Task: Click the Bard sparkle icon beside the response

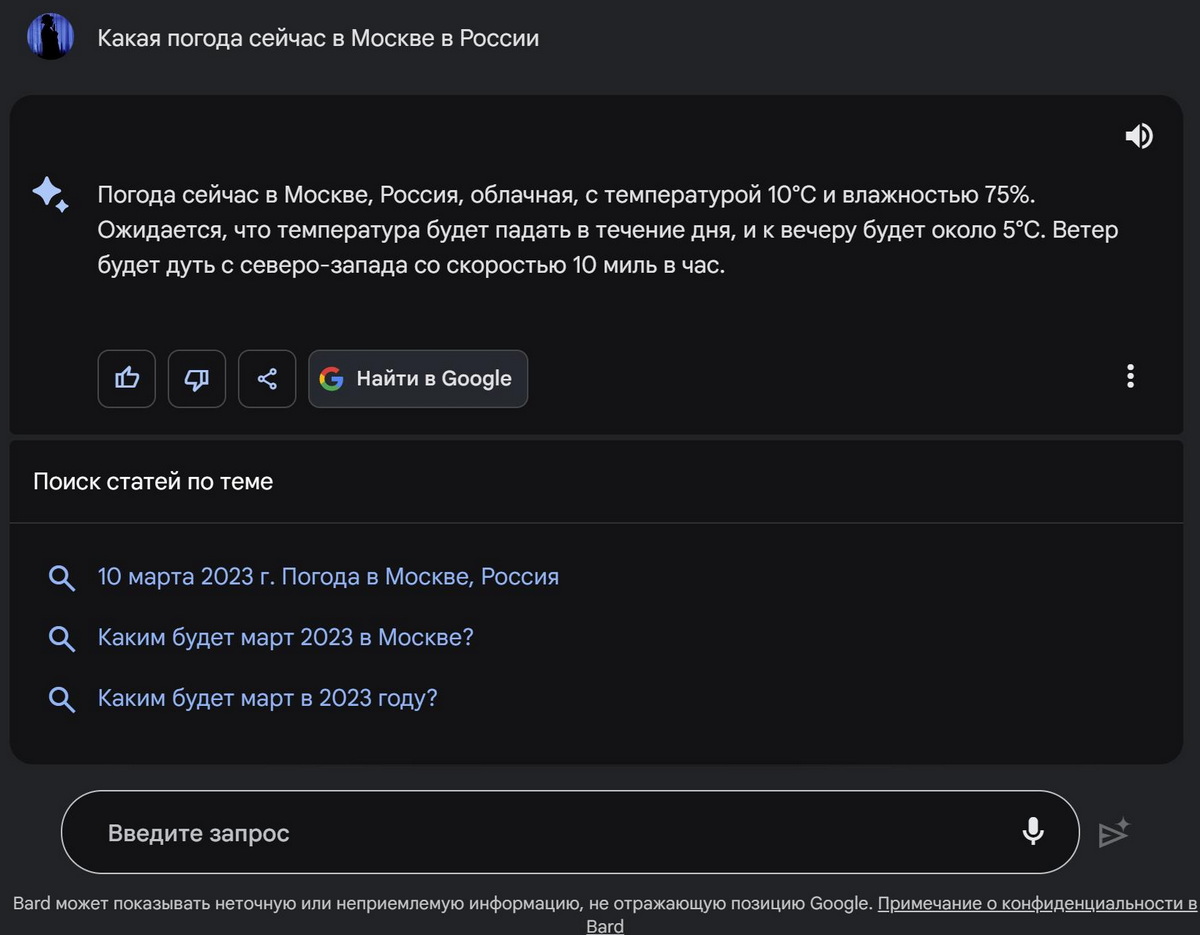Action: pos(50,194)
